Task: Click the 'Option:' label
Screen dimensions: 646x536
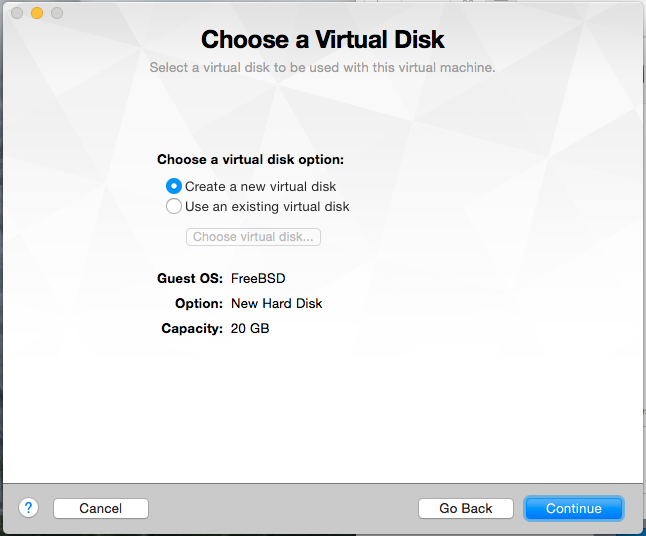Action: click(198, 303)
